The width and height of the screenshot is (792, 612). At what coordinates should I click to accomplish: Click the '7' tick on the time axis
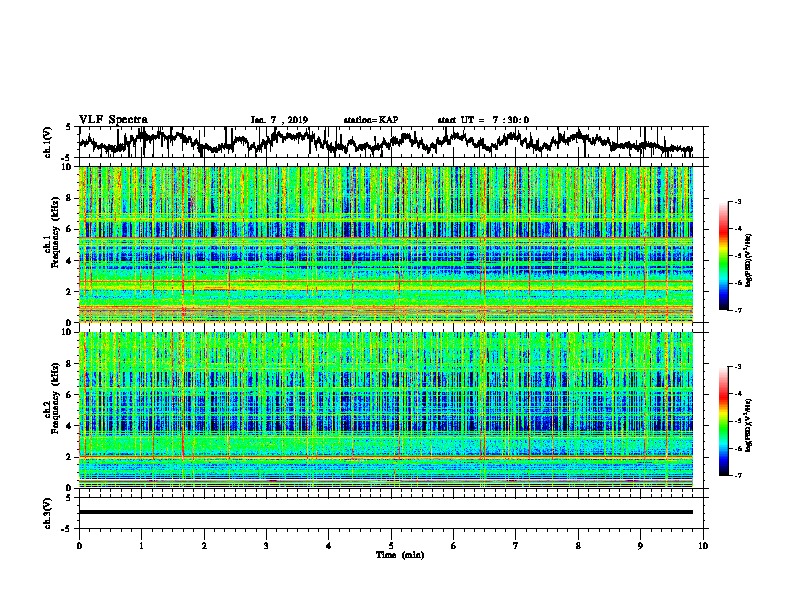coord(516,546)
